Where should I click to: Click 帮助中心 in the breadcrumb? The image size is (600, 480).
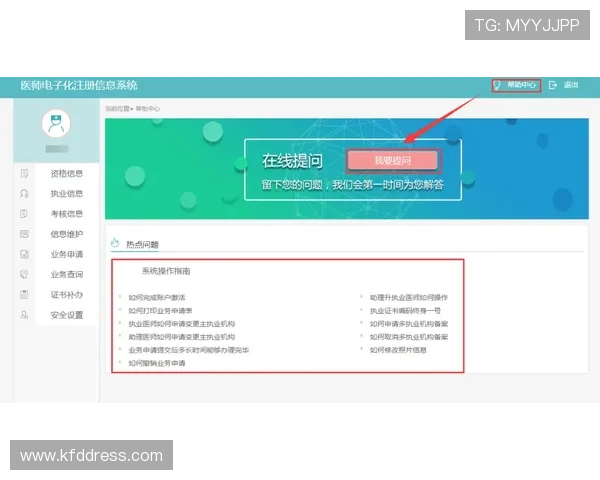coord(148,109)
